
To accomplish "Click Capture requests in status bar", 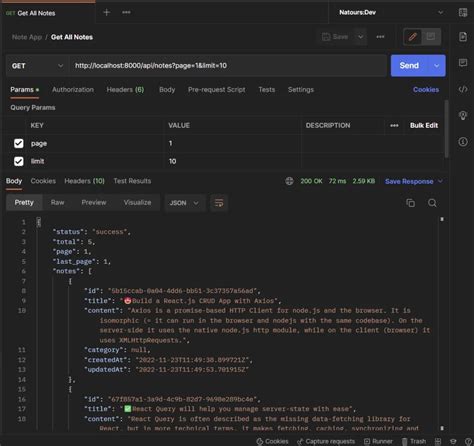I will click(326, 441).
